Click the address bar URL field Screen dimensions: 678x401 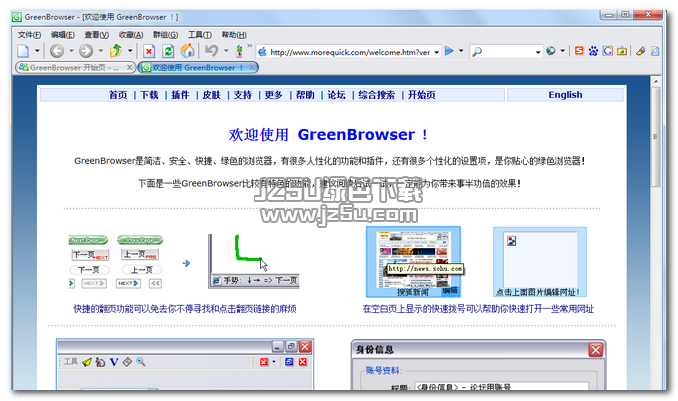(x=350, y=52)
